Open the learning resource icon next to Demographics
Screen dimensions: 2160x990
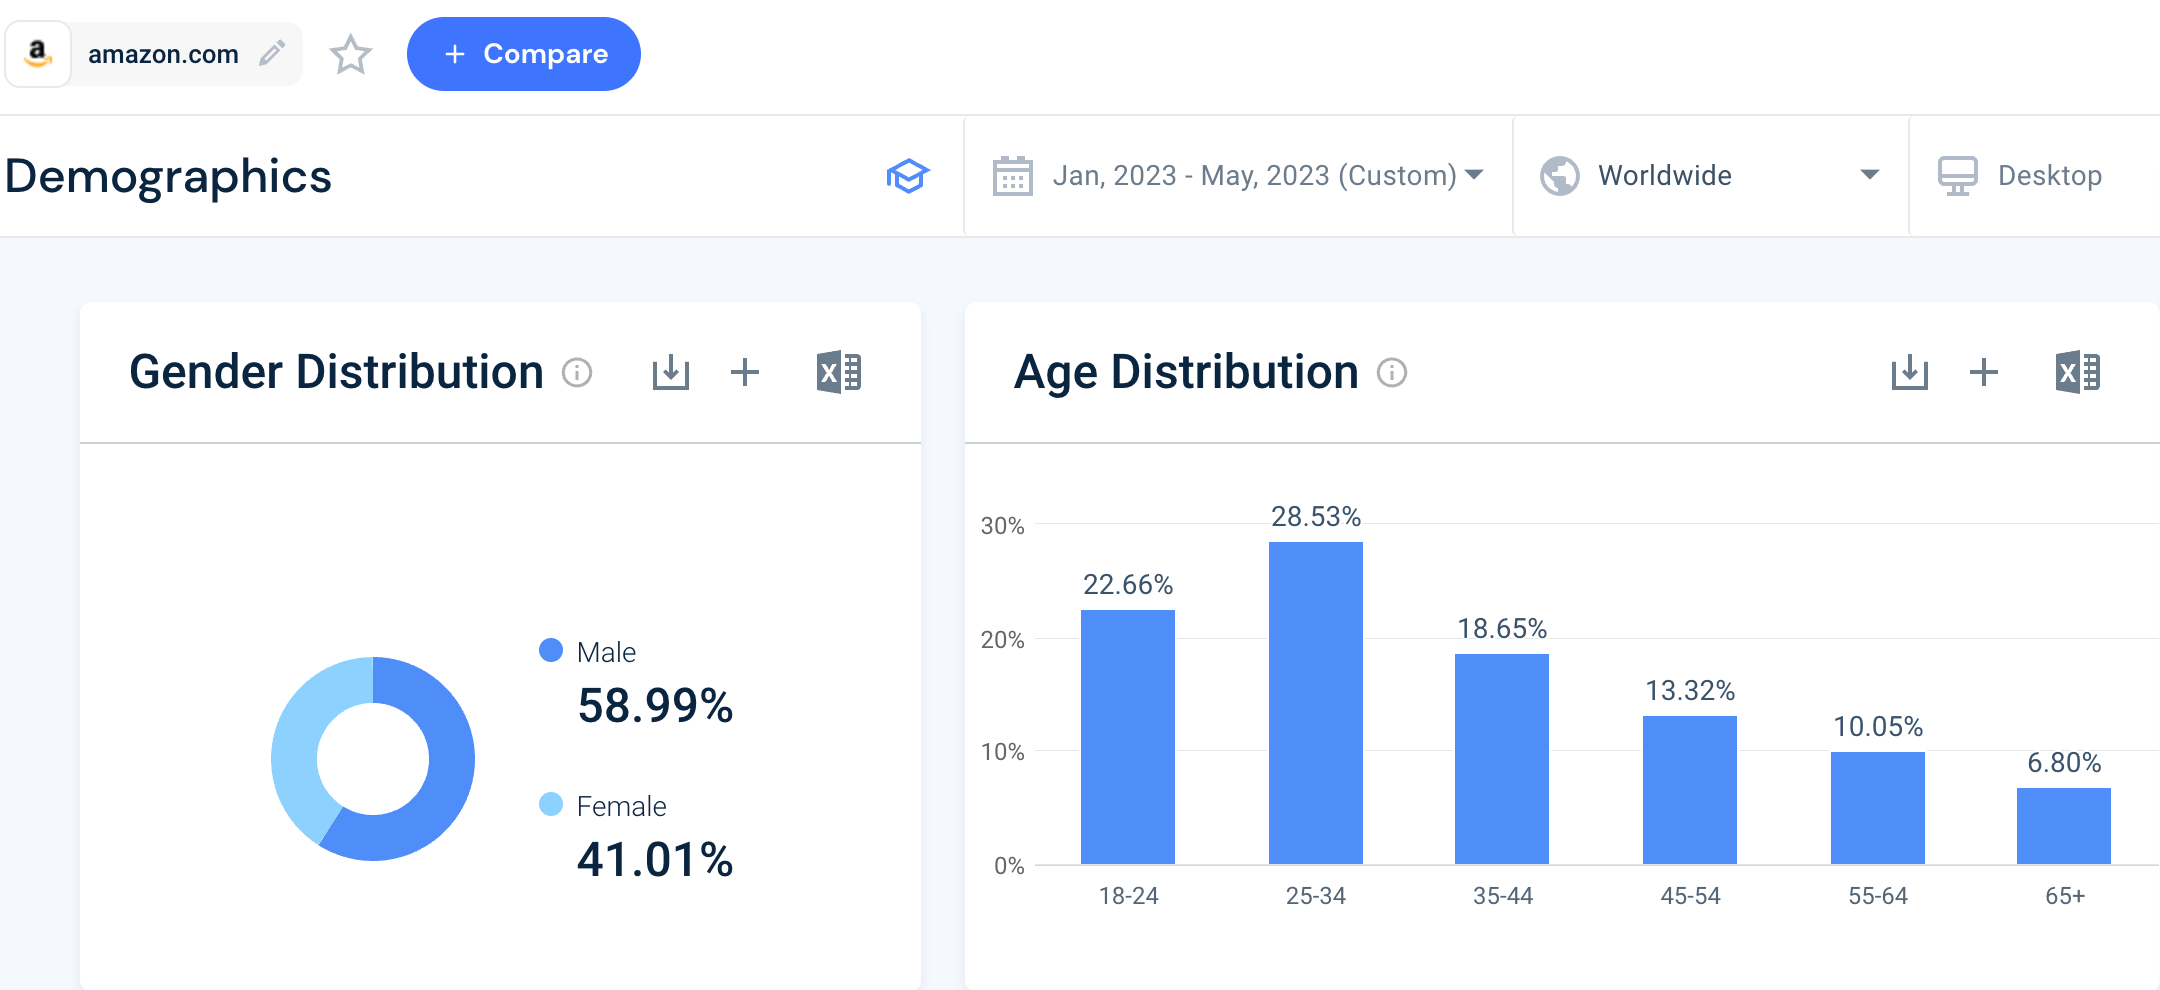click(906, 175)
